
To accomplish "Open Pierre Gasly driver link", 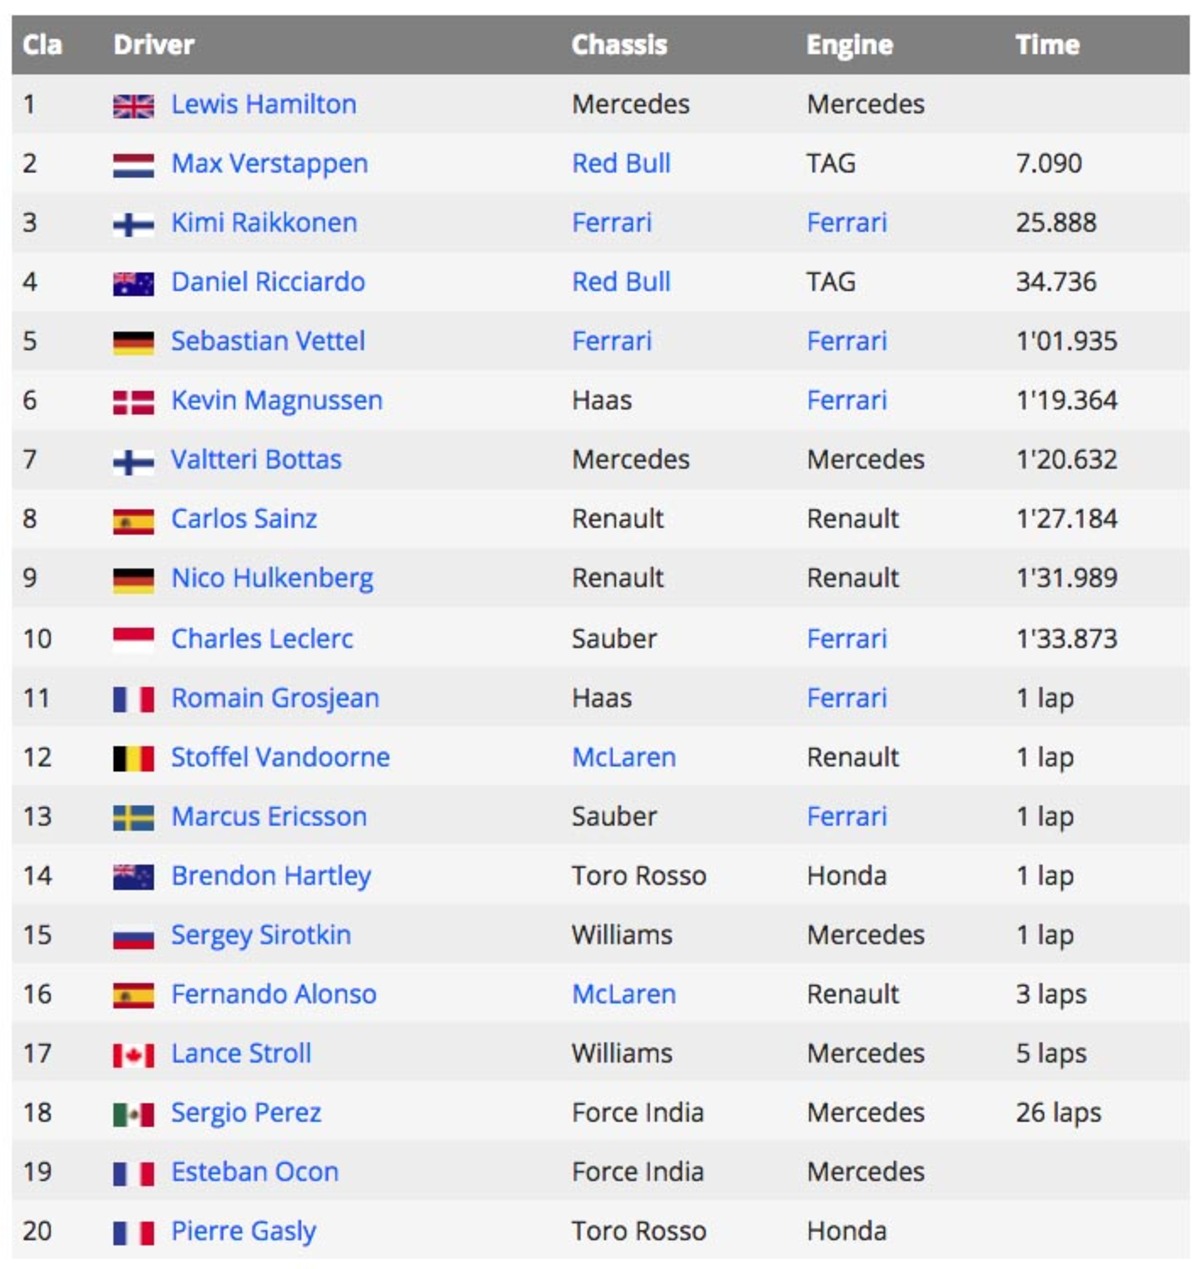I will pyautogui.click(x=244, y=1231).
